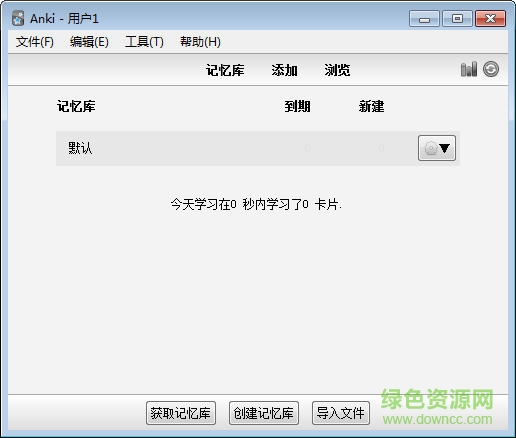This screenshot has width=516, height=438.
Task: Click the 导入文件 button
Action: coord(341,413)
